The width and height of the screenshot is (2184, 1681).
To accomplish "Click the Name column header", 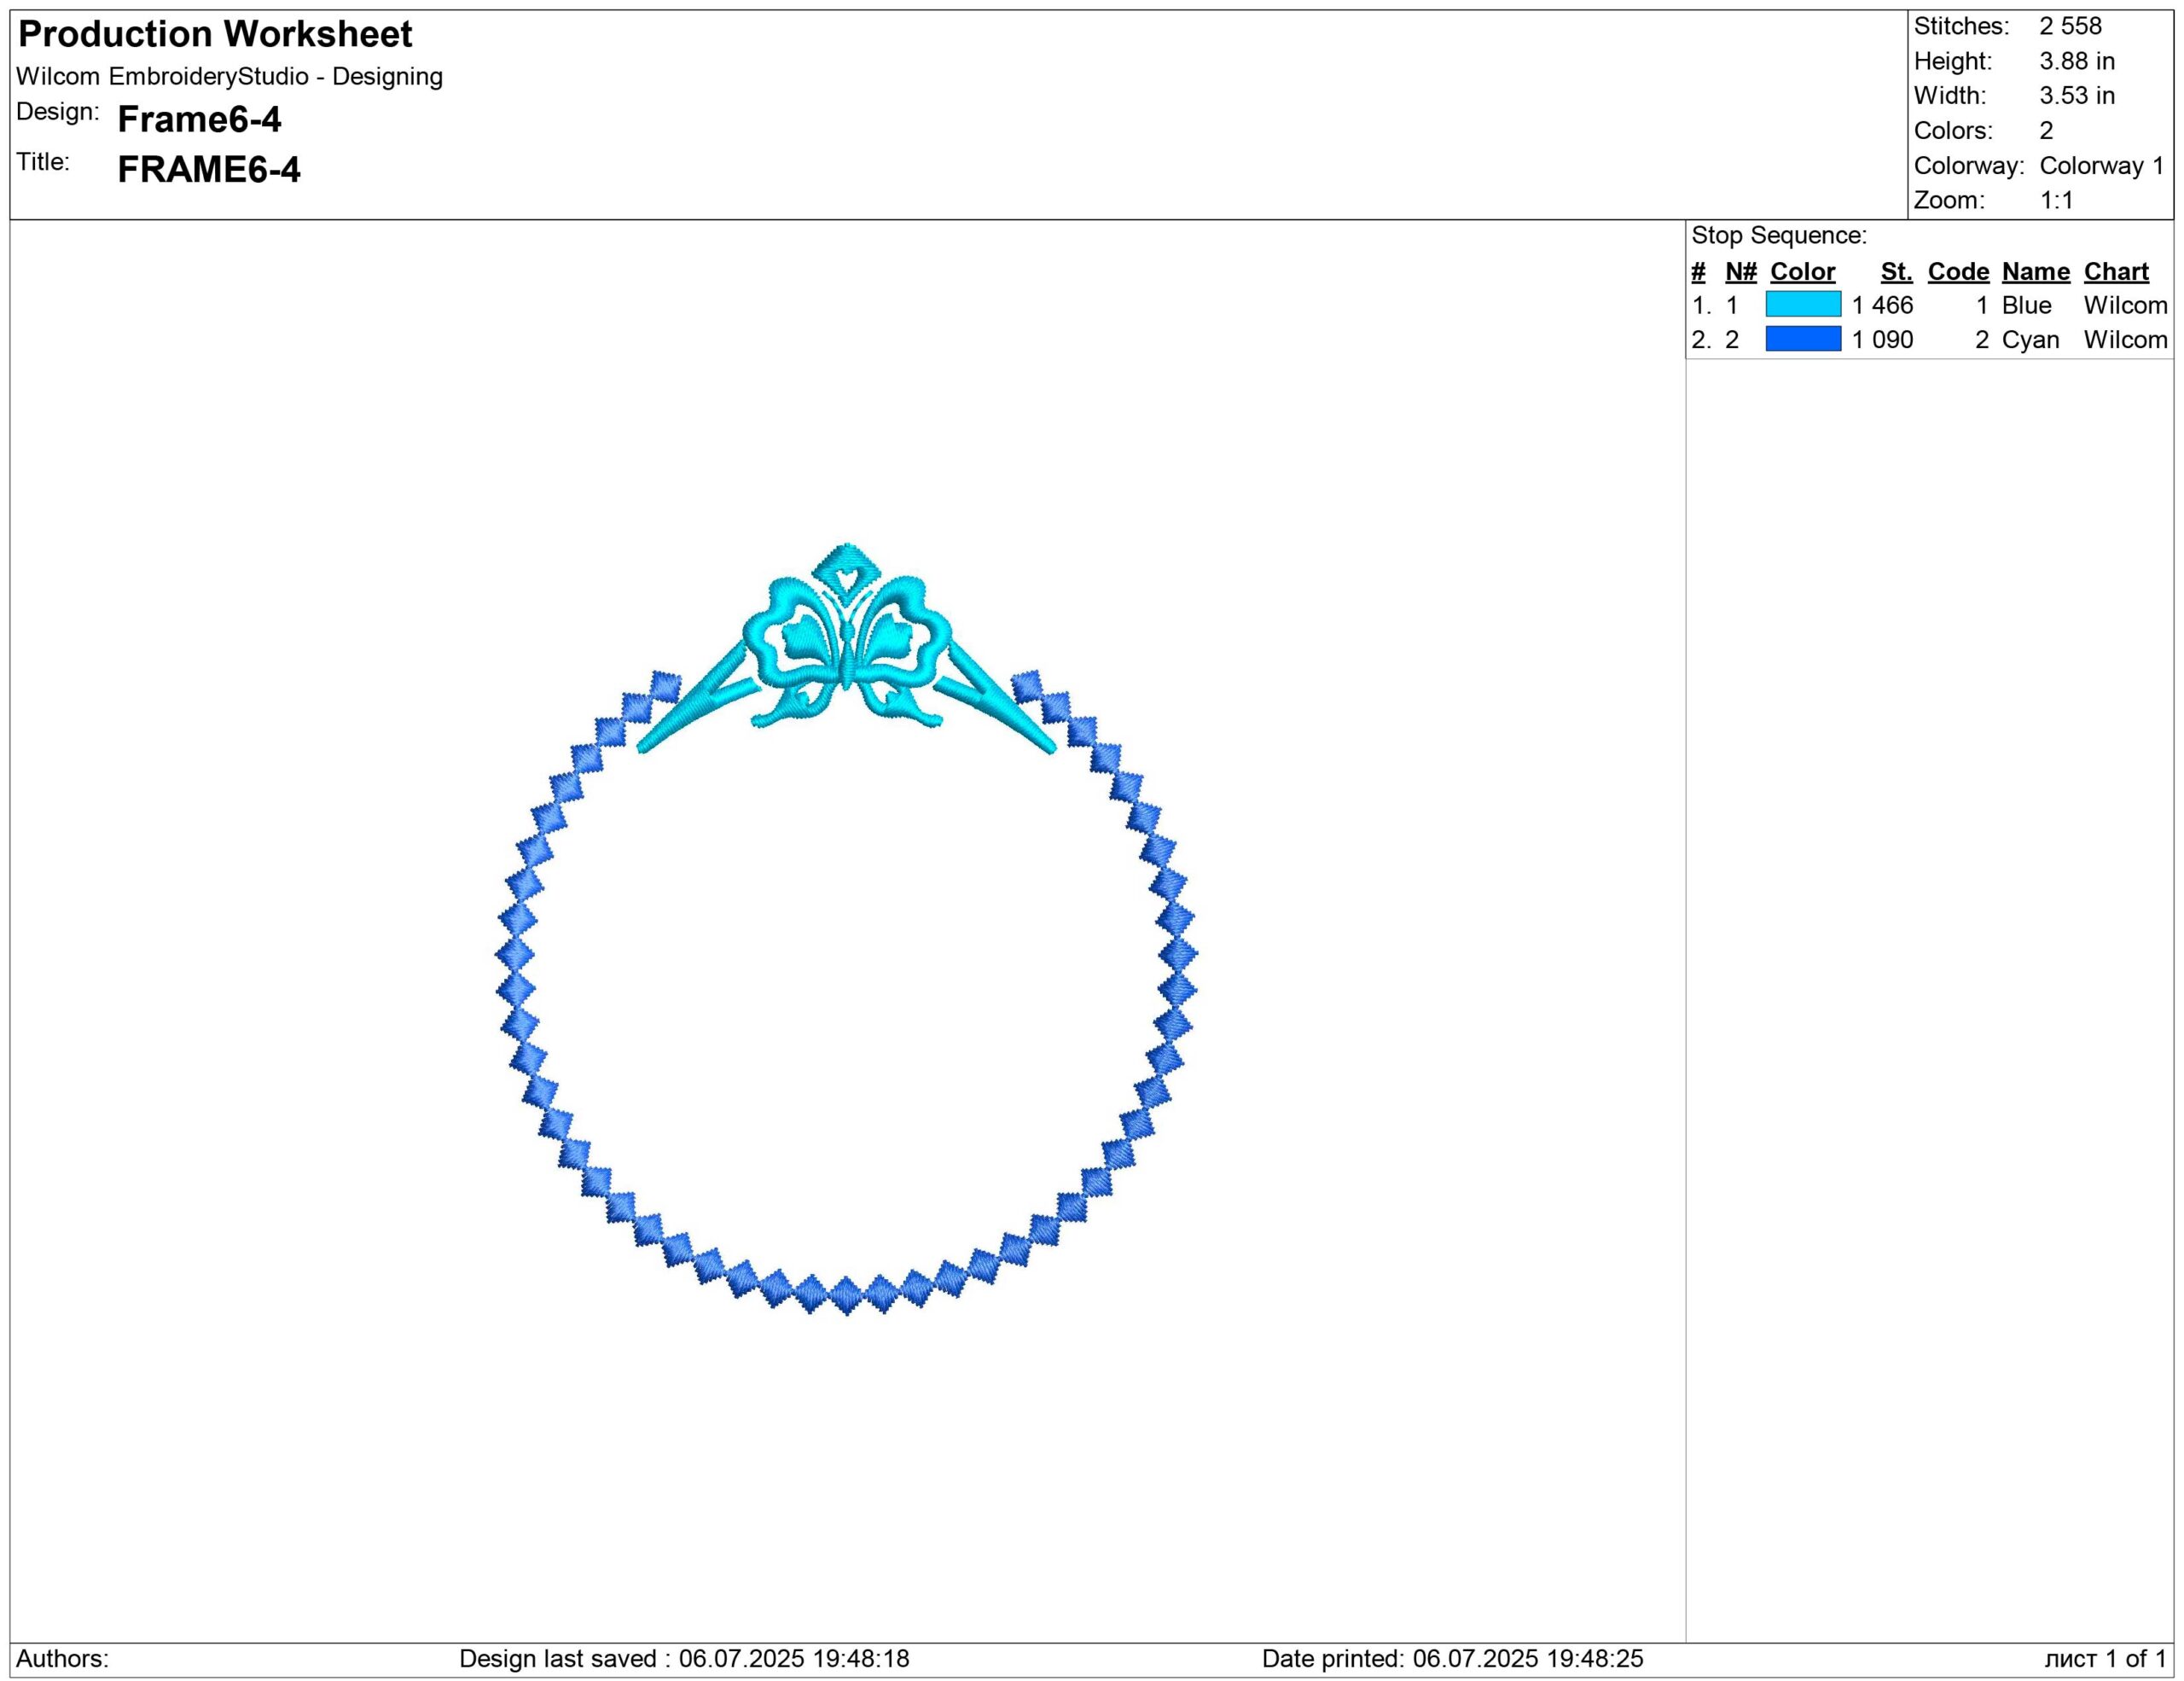I will tap(2035, 271).
